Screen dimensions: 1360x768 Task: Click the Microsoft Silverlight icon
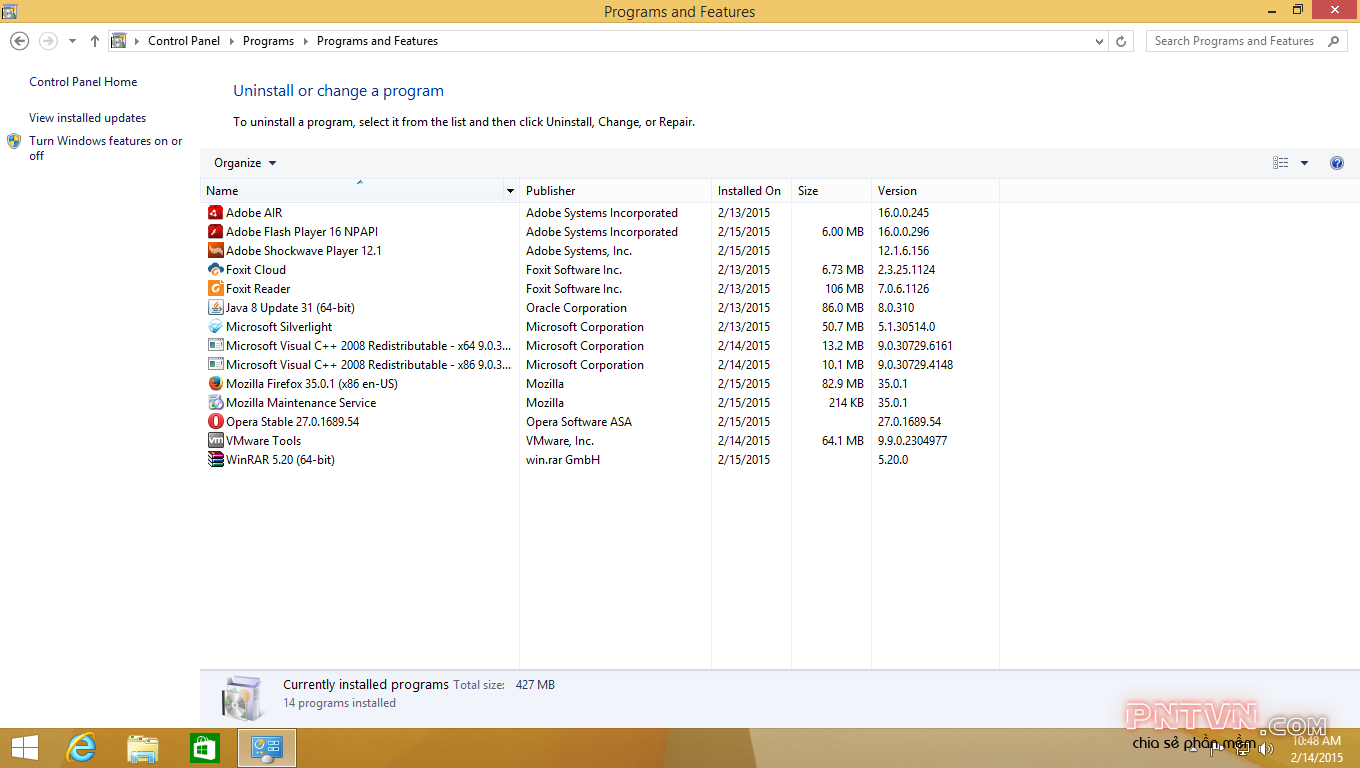[x=215, y=327]
